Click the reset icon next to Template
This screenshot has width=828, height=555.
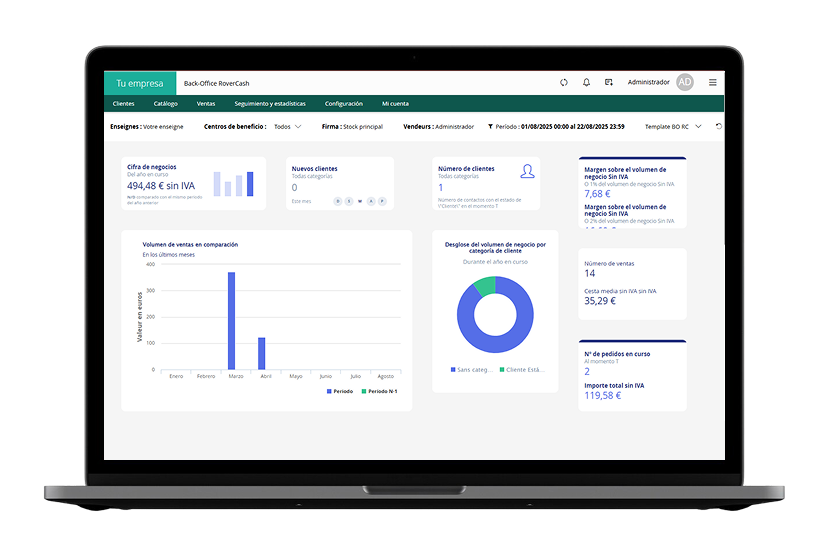718,127
